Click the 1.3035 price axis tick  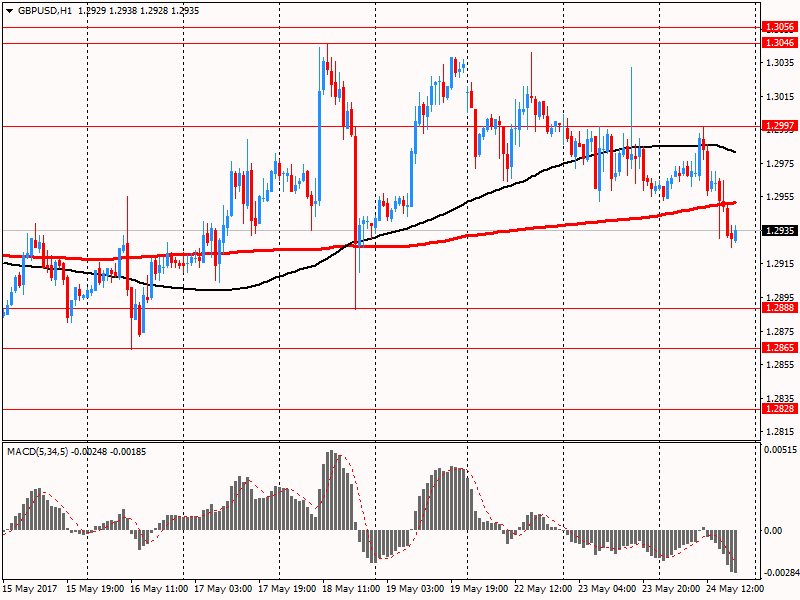(781, 63)
